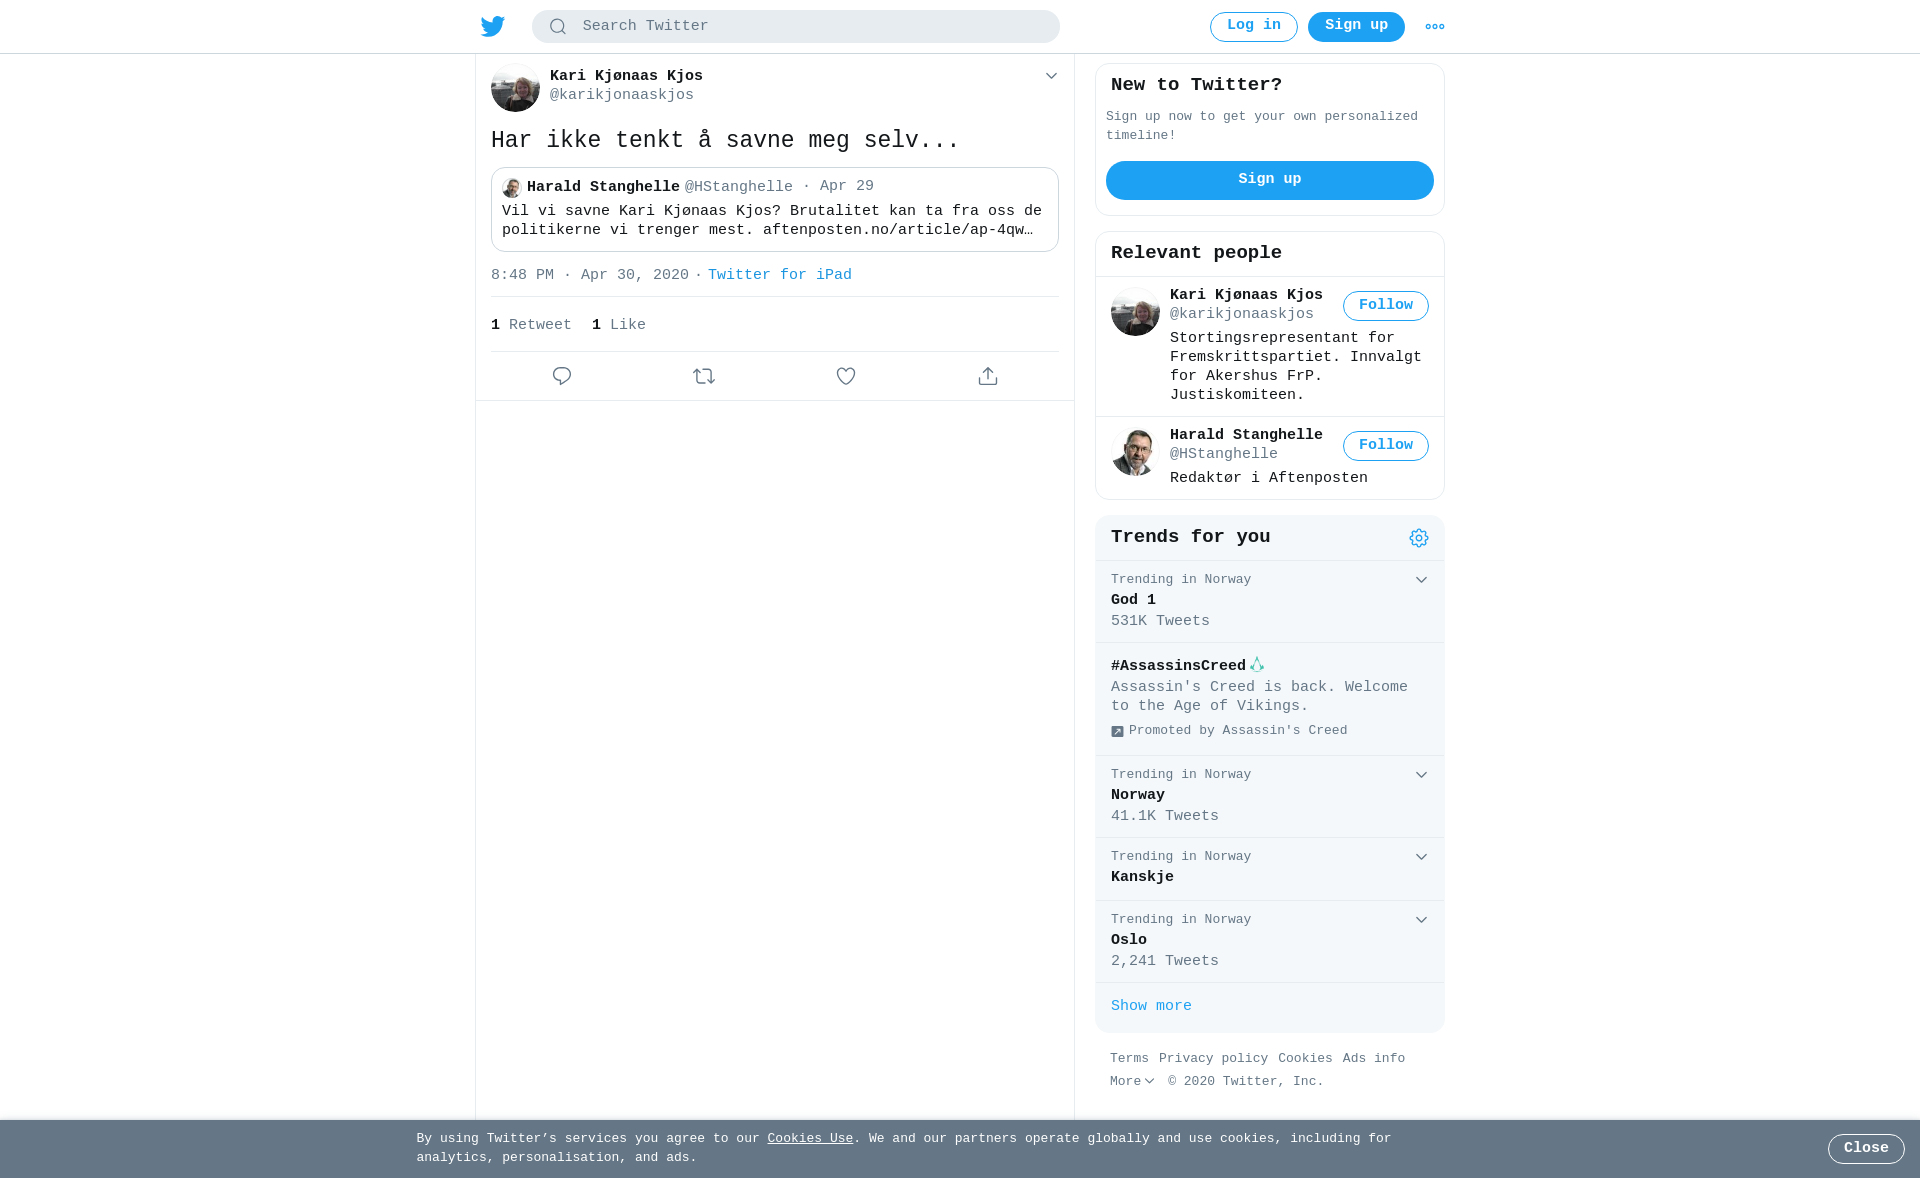The height and width of the screenshot is (1178, 1920).
Task: Click the share tweet icon
Action: (x=988, y=376)
